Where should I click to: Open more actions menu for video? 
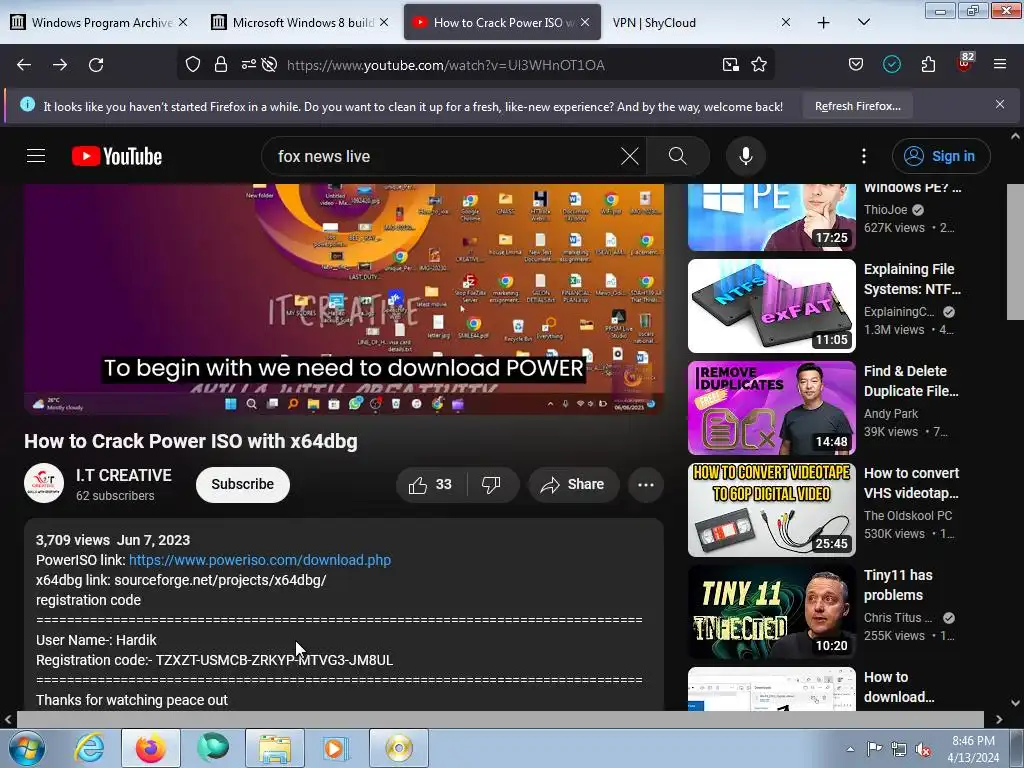[x=646, y=485]
